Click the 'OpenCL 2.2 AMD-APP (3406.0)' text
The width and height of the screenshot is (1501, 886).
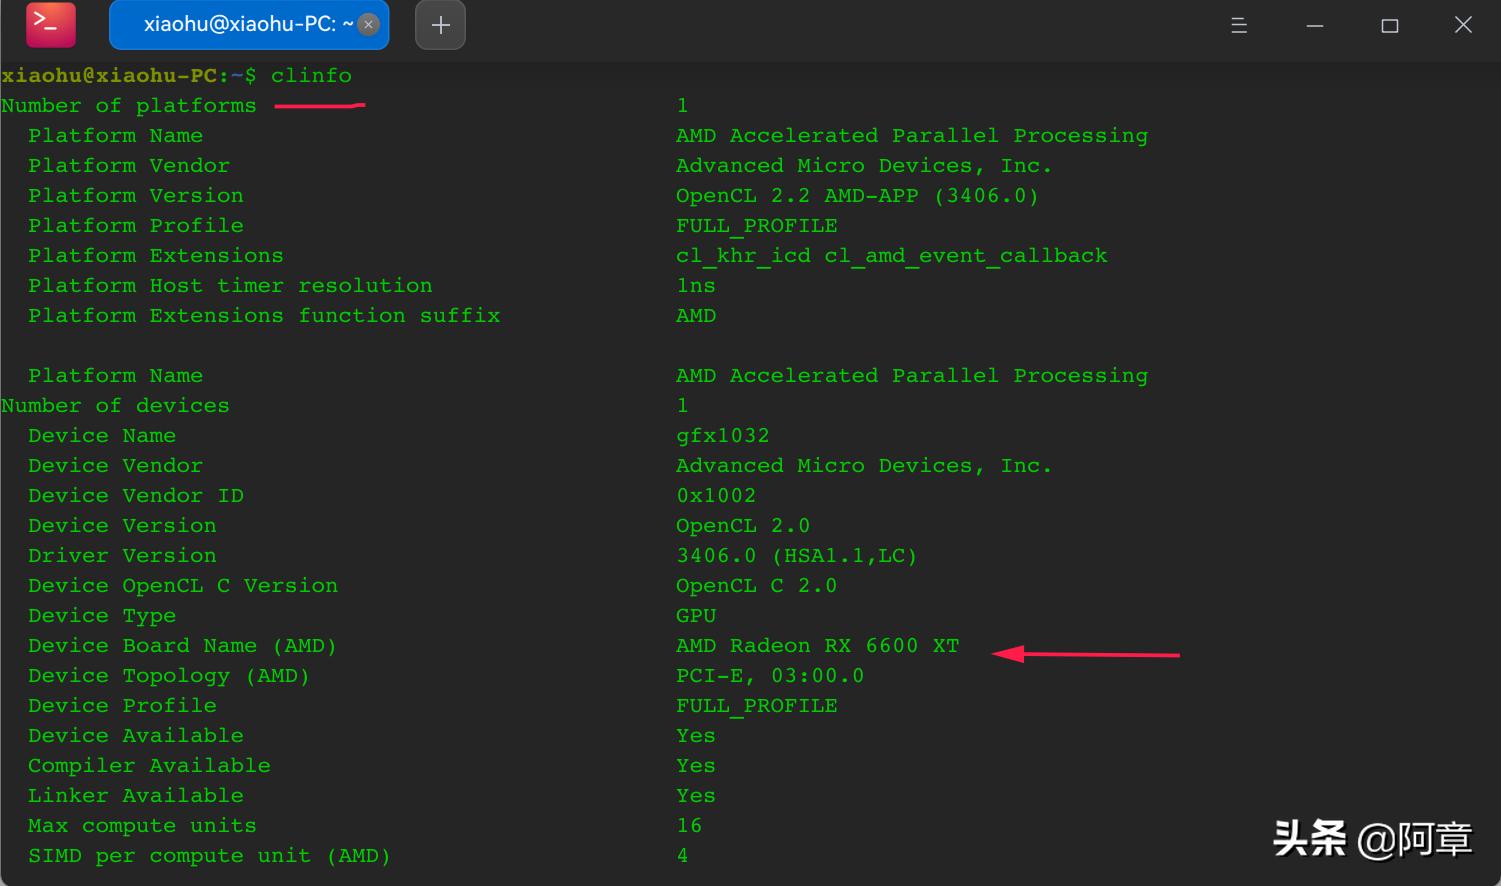coord(857,196)
